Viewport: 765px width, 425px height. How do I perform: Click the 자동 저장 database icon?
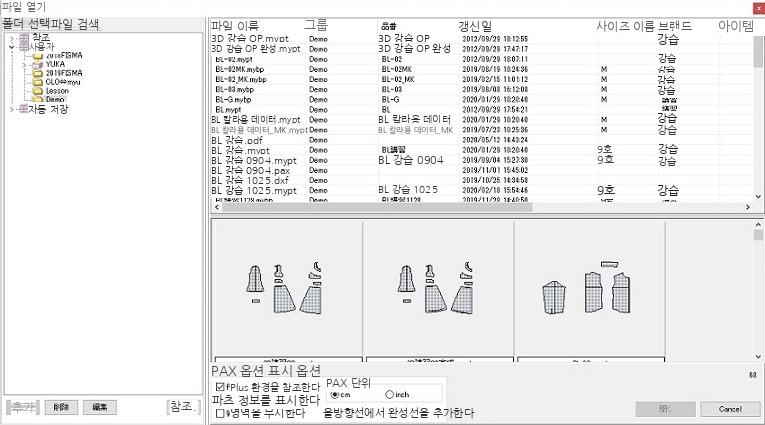pos(23,109)
